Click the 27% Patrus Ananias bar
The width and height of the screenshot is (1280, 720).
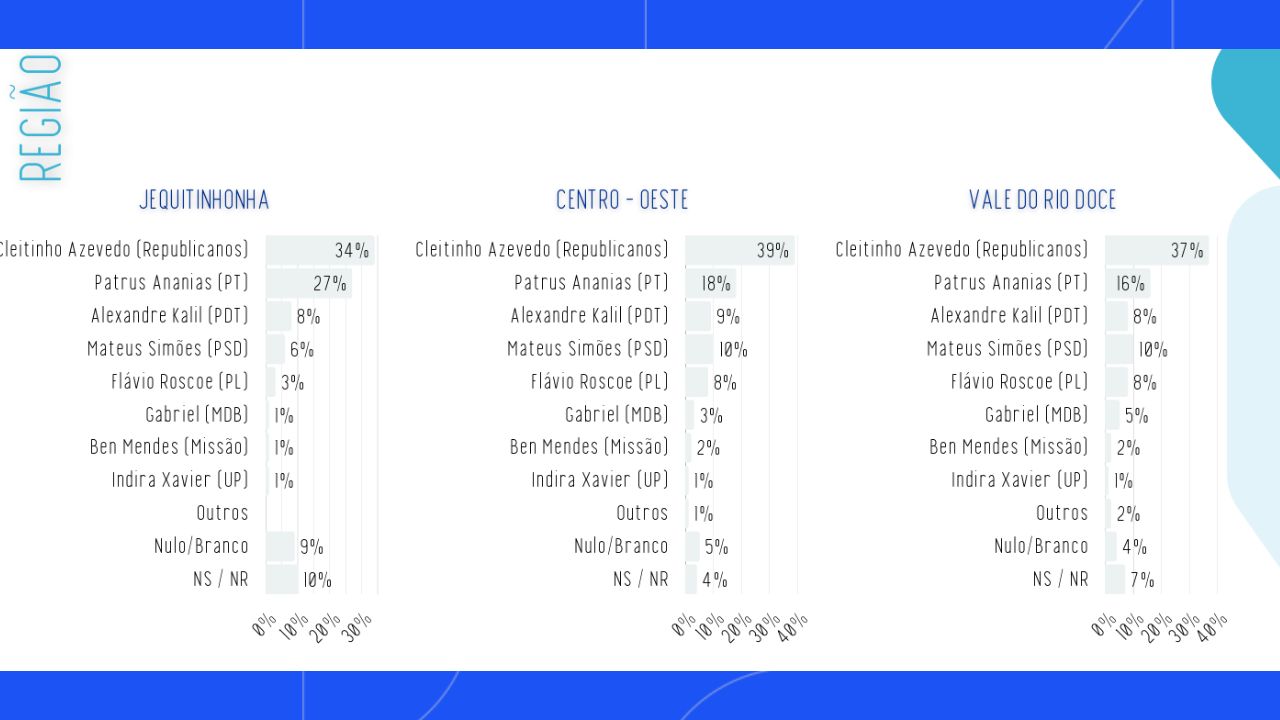309,283
